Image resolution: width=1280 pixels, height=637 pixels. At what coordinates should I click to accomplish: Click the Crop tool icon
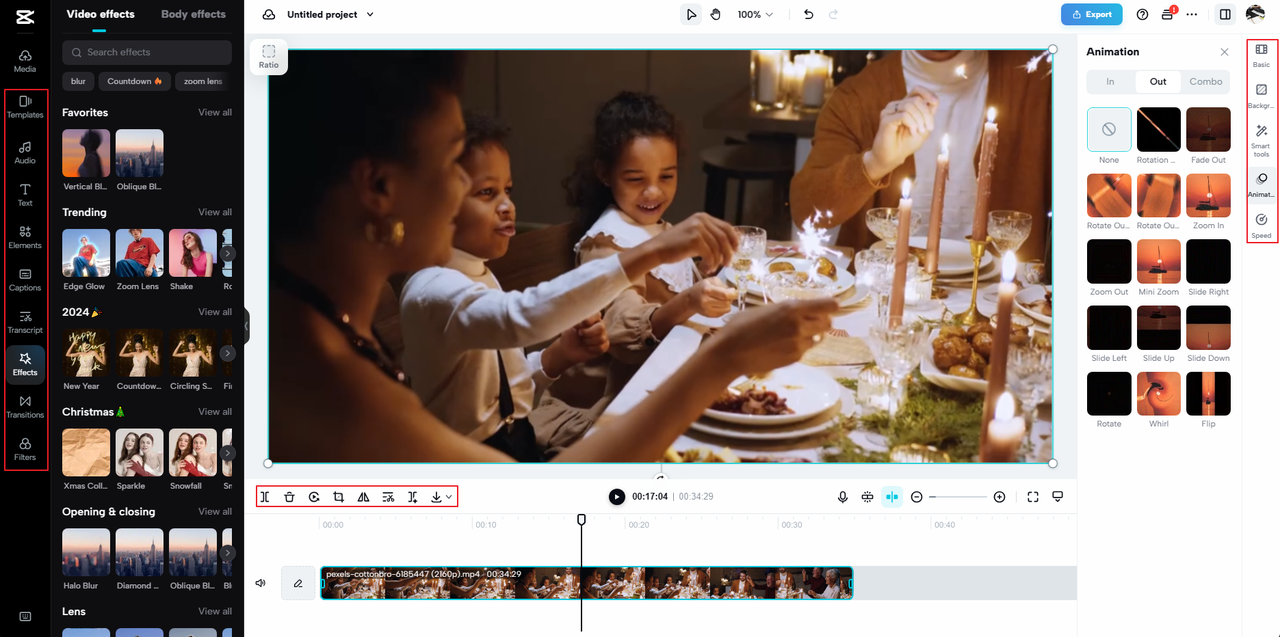(x=338, y=497)
